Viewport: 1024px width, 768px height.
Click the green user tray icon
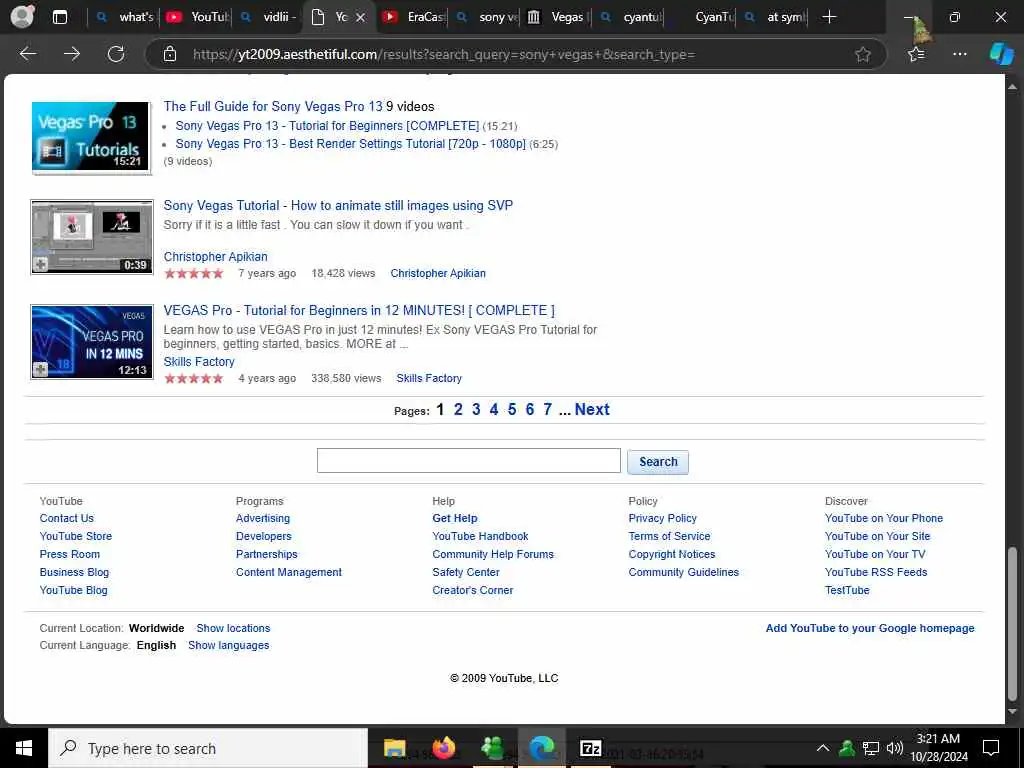point(847,748)
